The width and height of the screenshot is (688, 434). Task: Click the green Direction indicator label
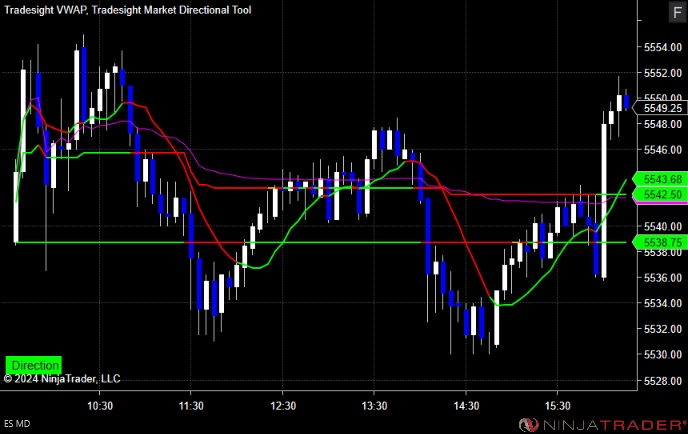tap(34, 365)
